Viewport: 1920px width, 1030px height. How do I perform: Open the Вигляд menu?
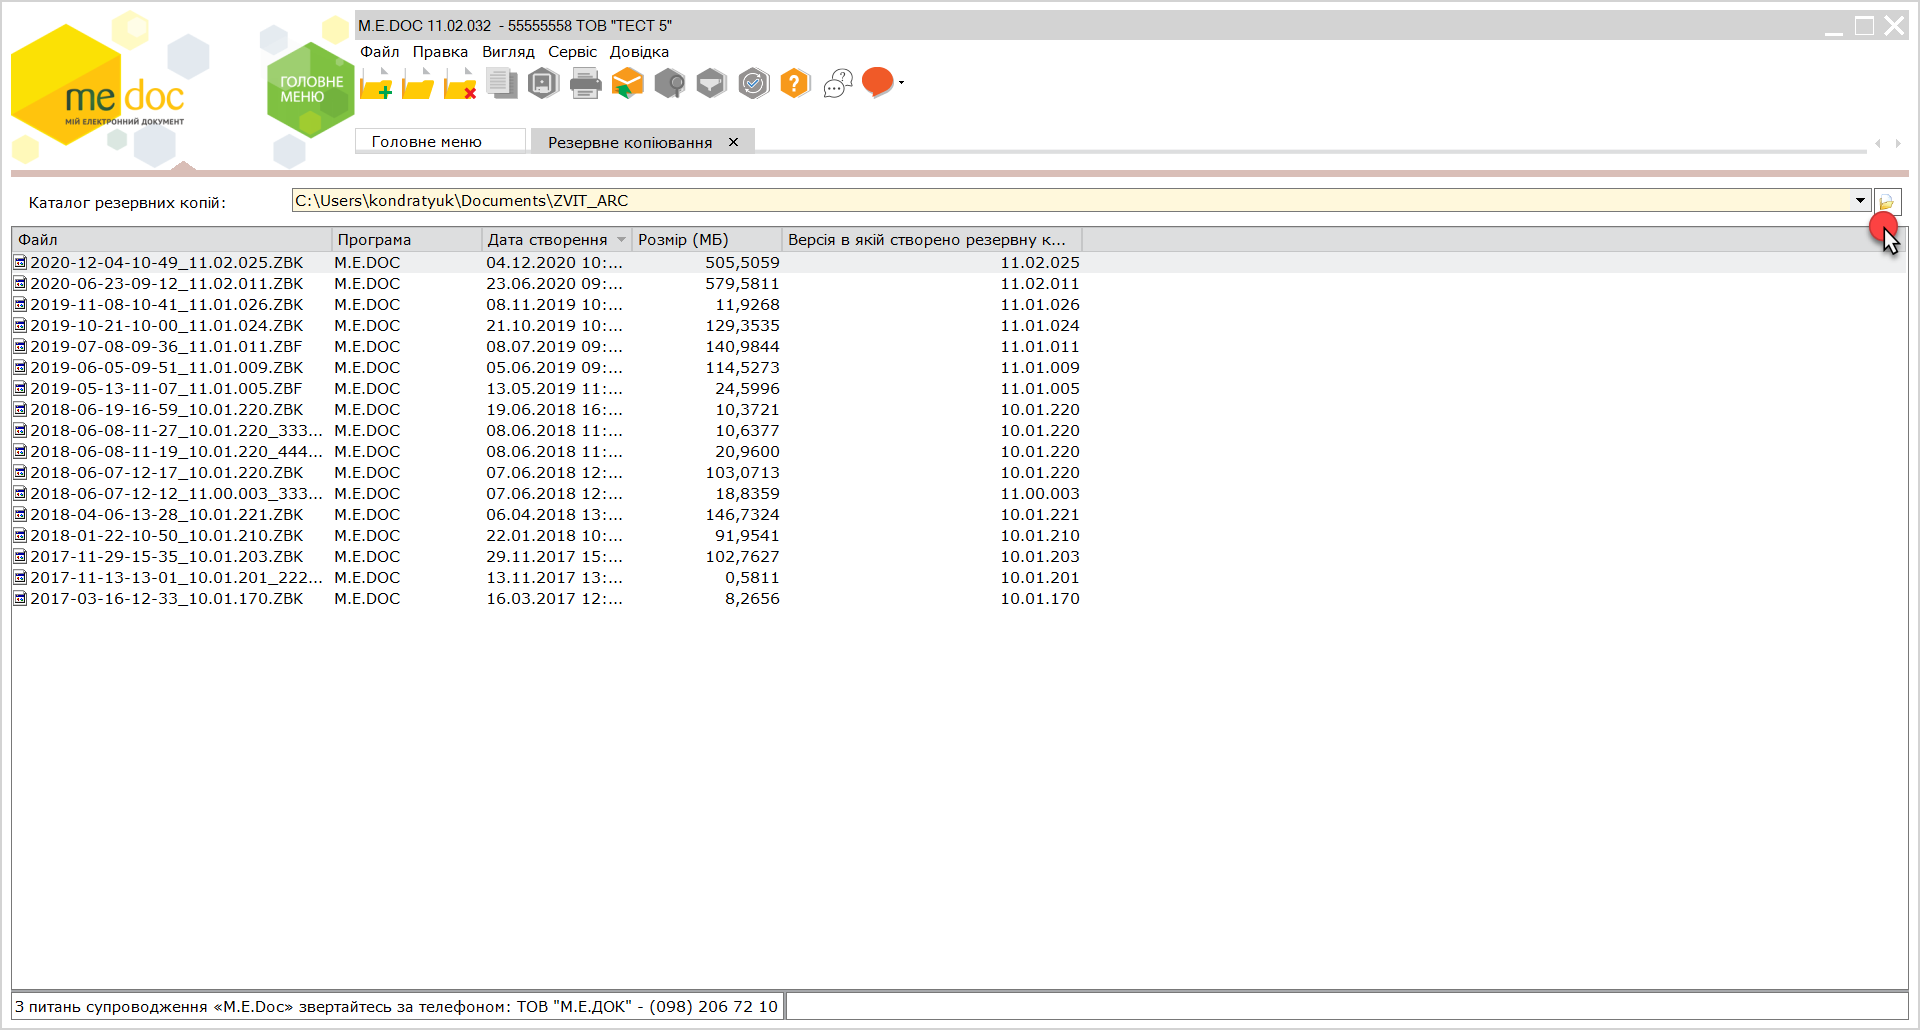[508, 52]
